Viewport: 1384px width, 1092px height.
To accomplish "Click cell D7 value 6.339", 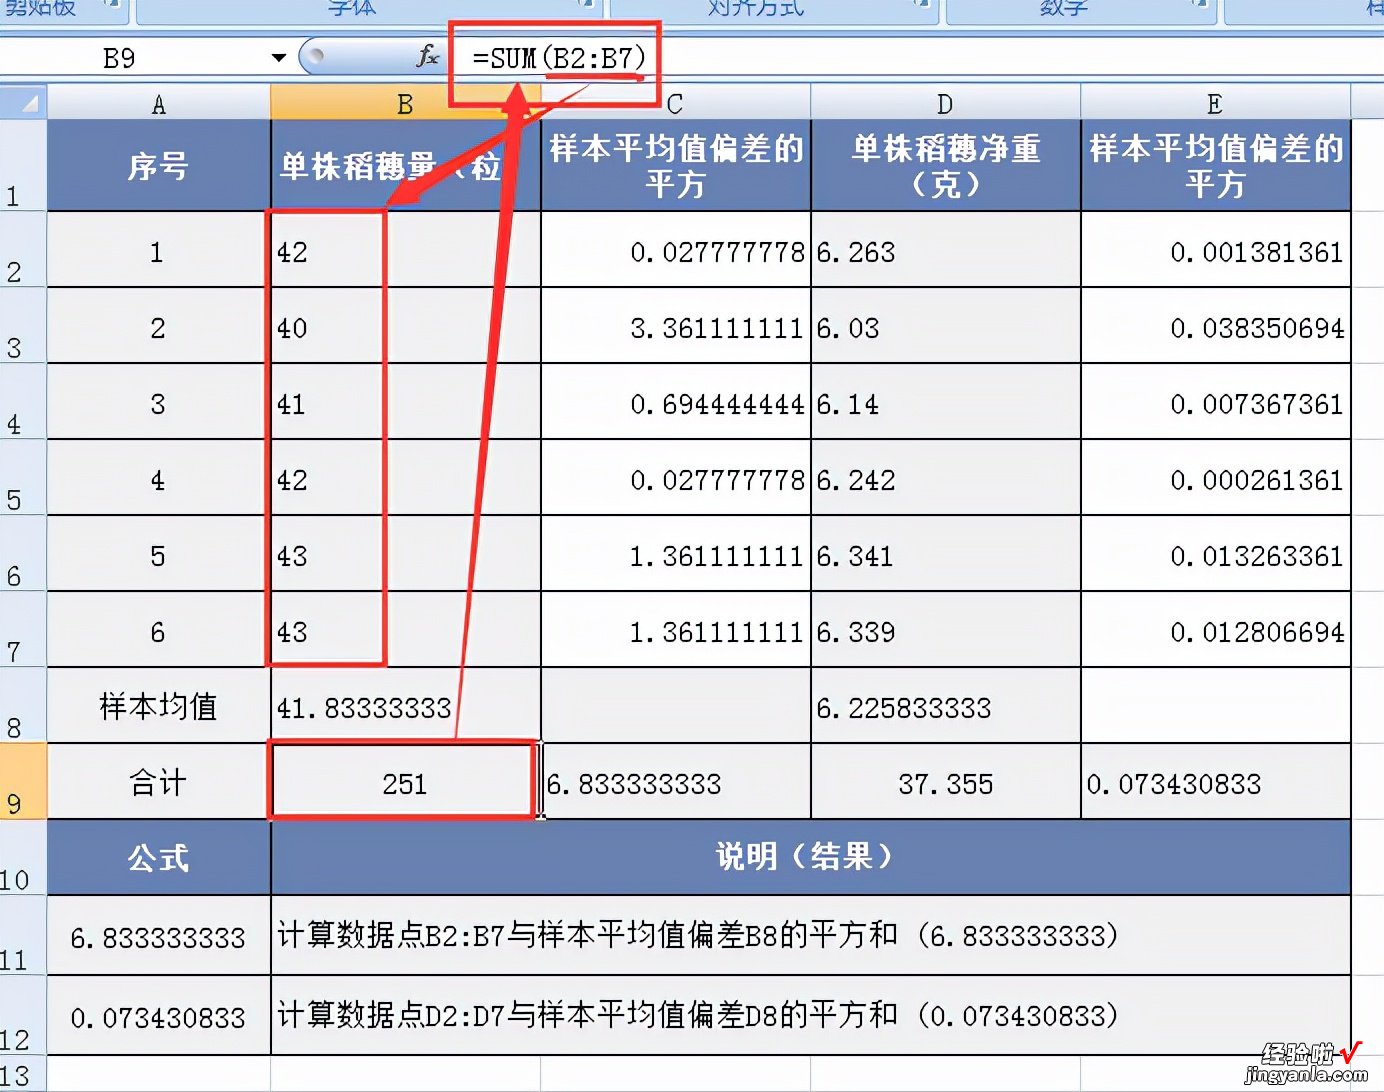I will click(x=945, y=630).
